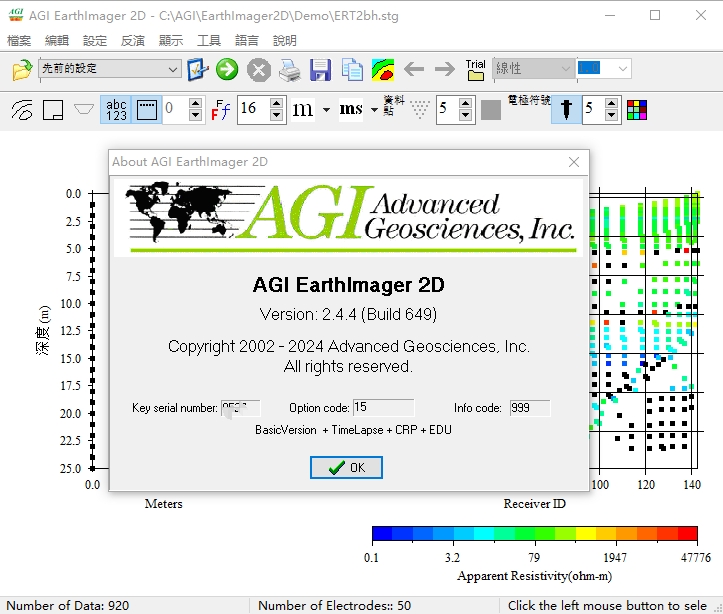
Task: Maximize the EarthImager 2D window
Action: click(x=655, y=15)
